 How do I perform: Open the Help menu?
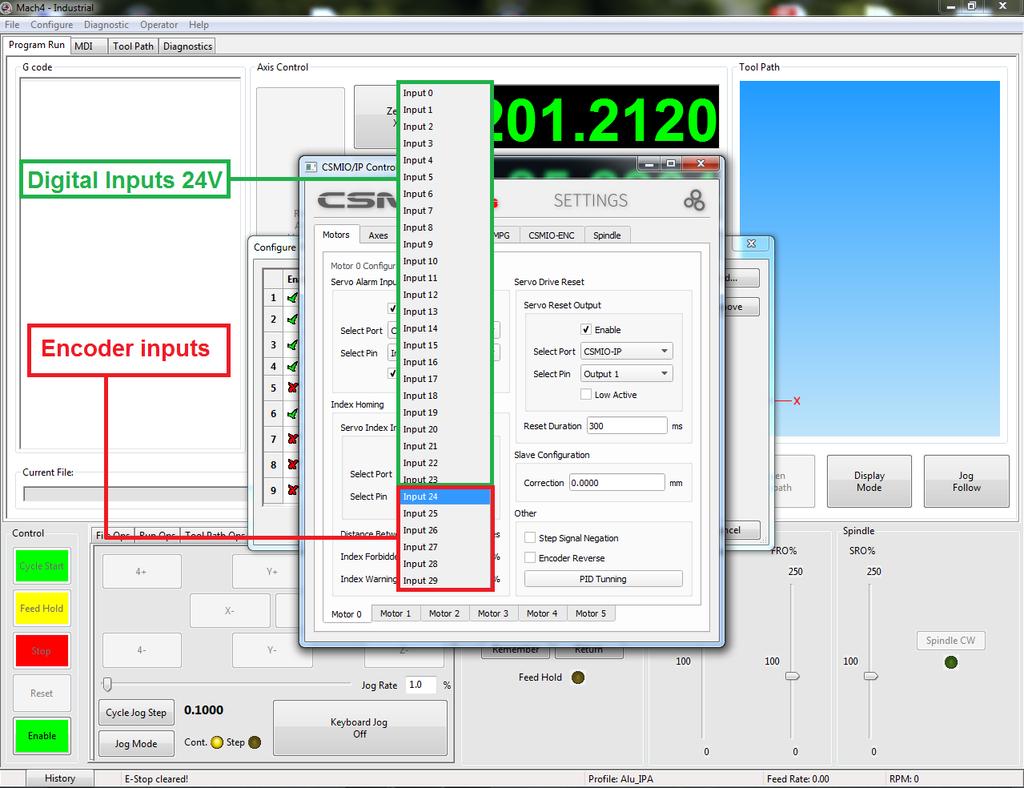tap(199, 25)
